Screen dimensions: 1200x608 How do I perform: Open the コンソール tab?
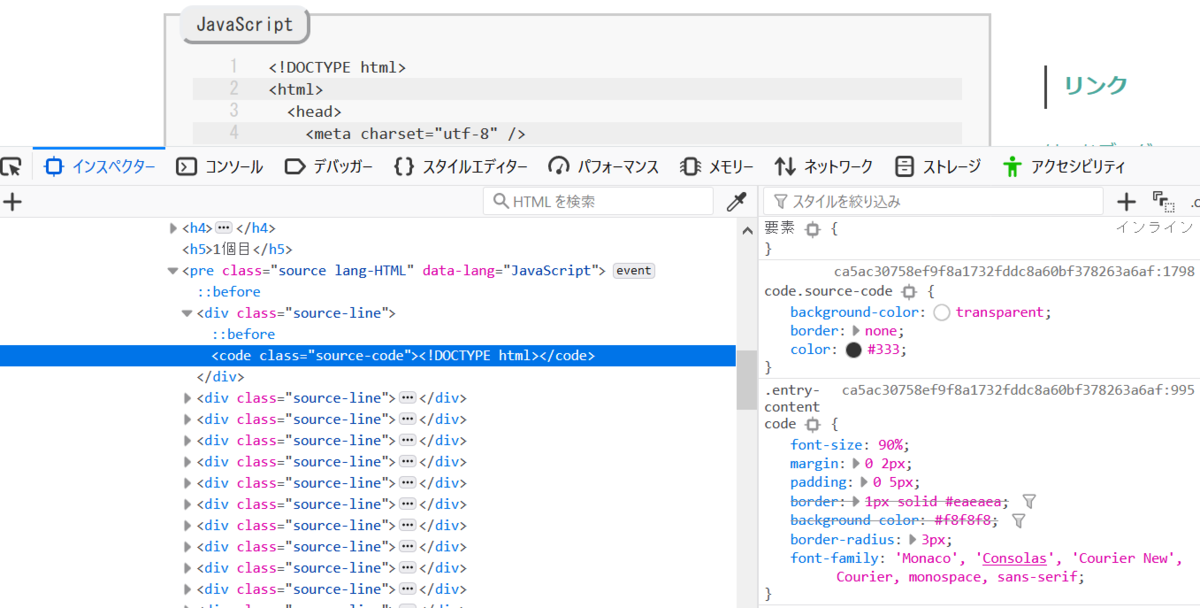point(220,167)
